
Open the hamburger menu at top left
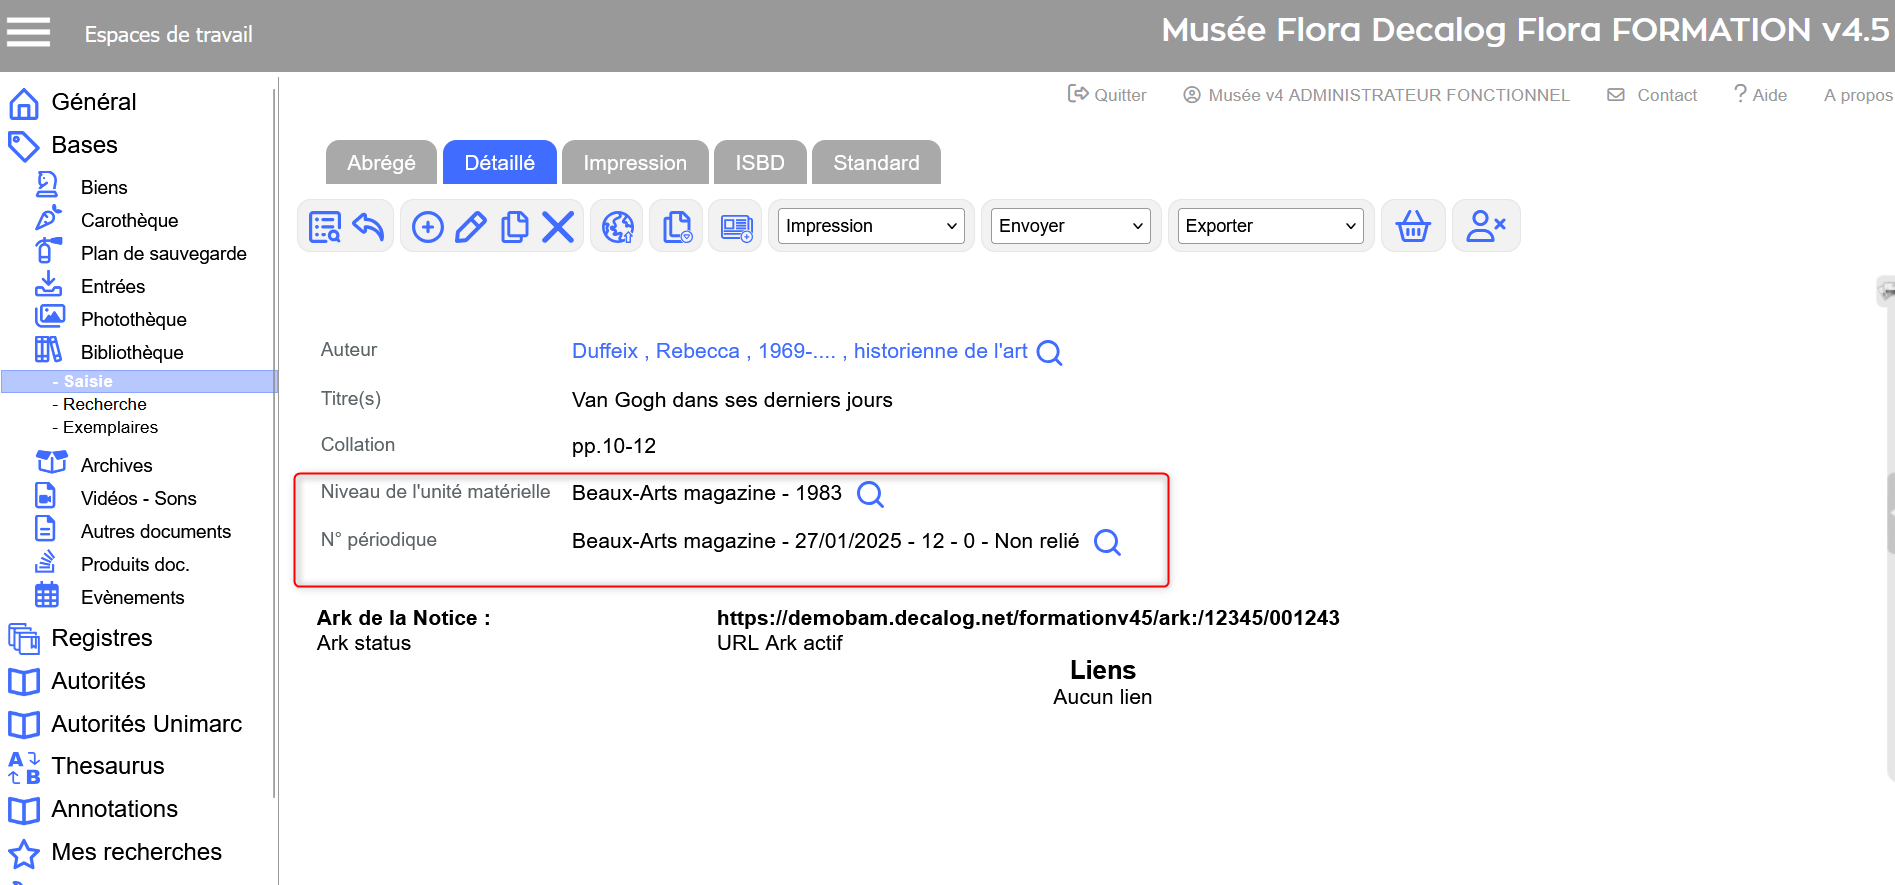[29, 33]
